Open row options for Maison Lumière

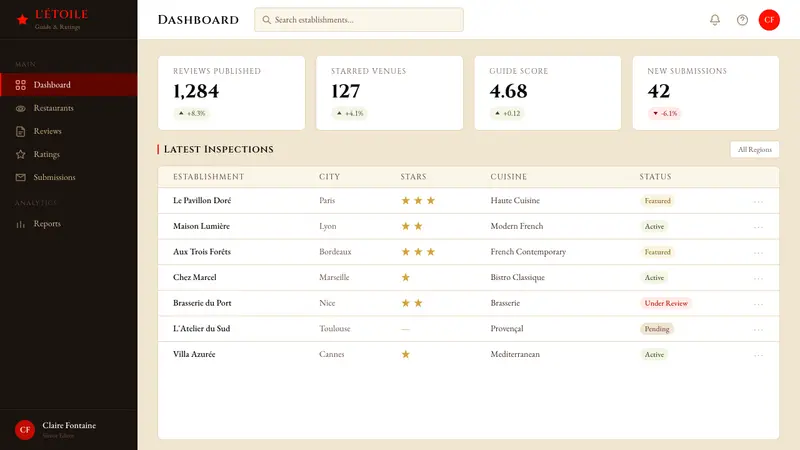(758, 227)
